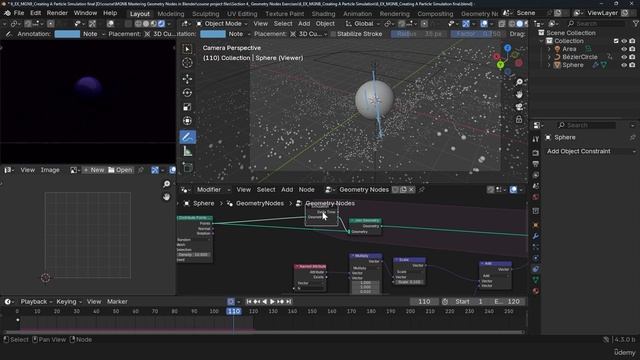Open the Material properties tab

tap(536, 291)
